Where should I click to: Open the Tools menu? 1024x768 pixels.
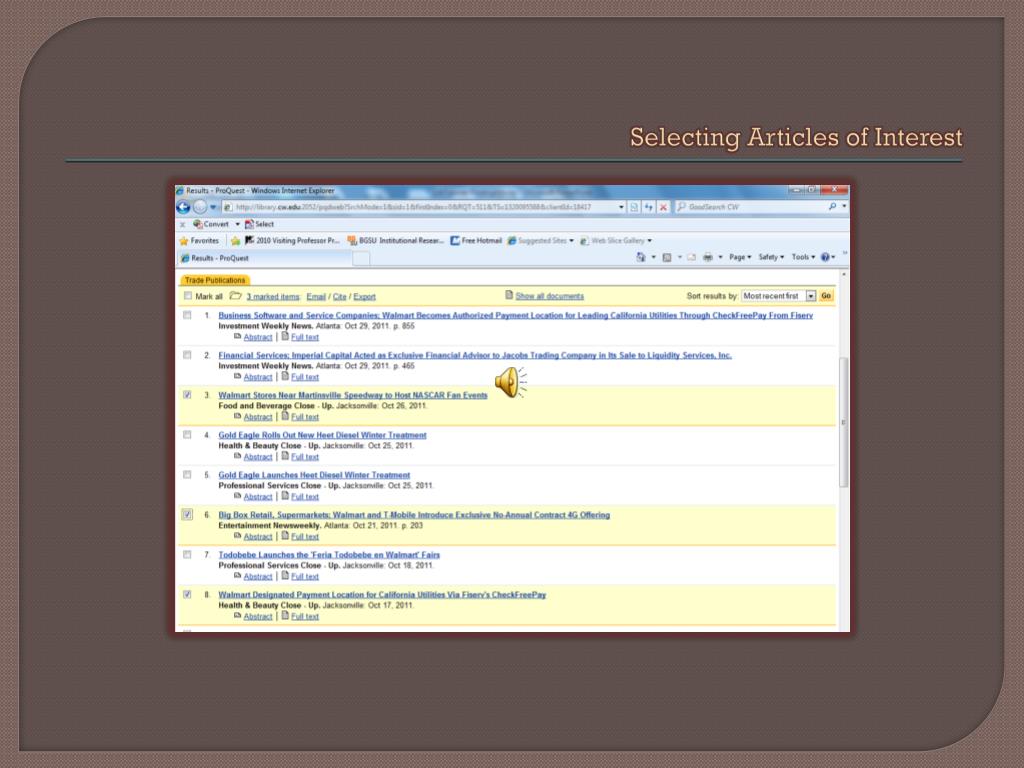(x=803, y=257)
